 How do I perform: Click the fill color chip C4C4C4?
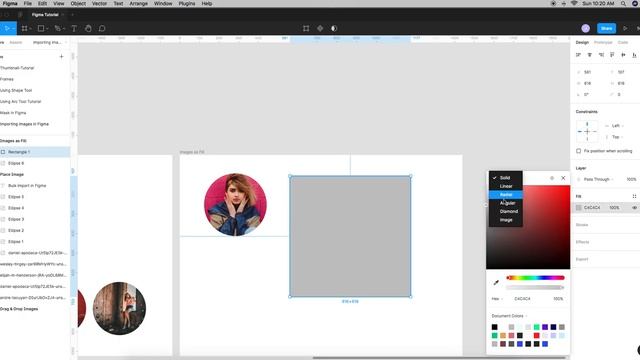[578, 208]
